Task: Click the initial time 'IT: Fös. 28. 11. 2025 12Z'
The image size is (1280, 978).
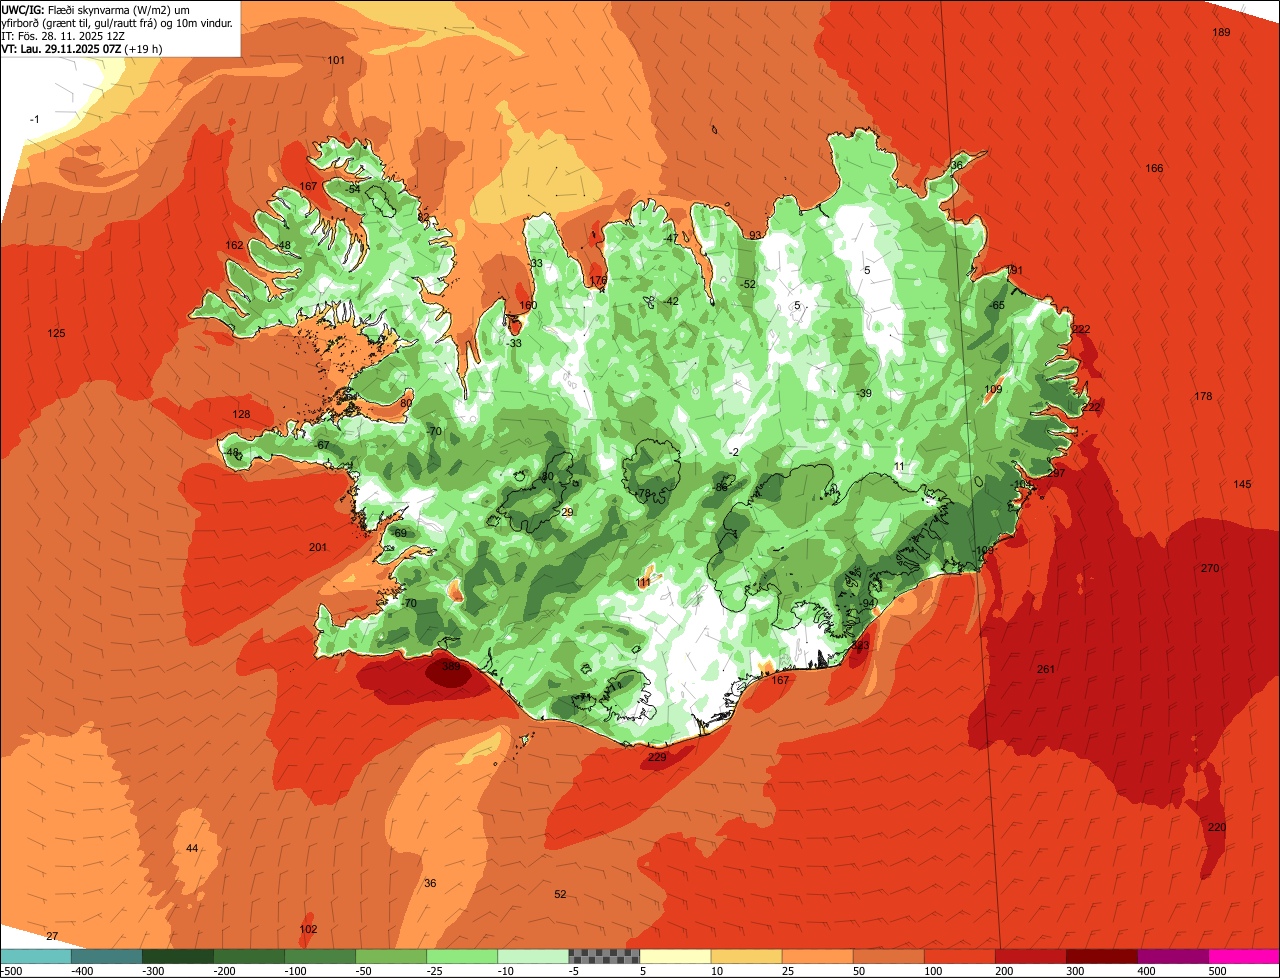Action: [x=62, y=35]
